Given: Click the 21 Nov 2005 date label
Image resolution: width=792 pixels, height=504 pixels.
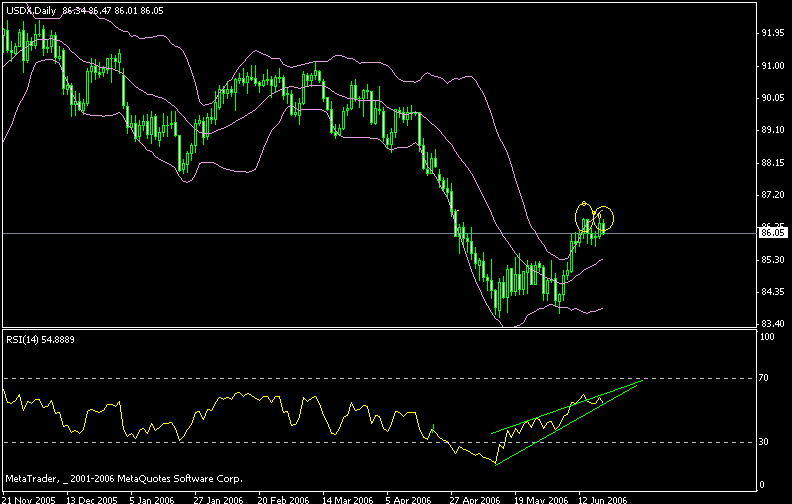Looking at the screenshot, I should pyautogui.click(x=28, y=500).
